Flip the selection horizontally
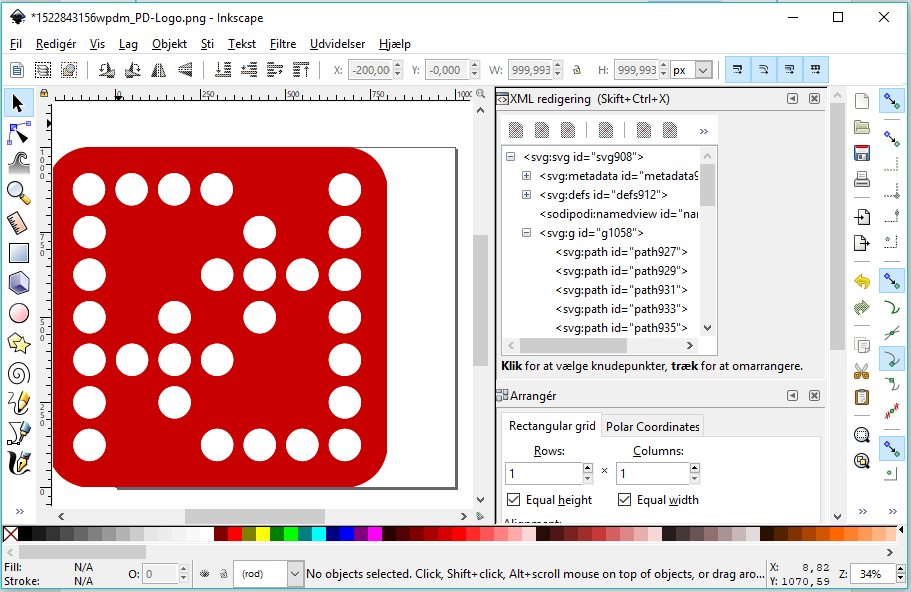This screenshot has height=592, width=911. 159,70
